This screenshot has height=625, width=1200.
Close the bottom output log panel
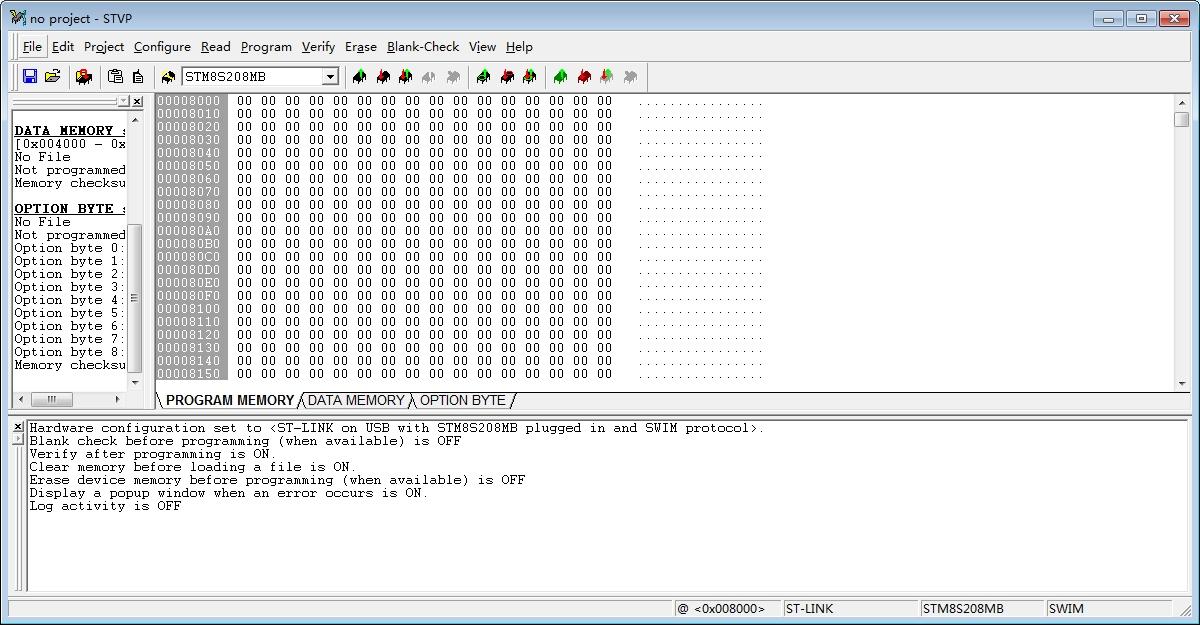(18, 428)
